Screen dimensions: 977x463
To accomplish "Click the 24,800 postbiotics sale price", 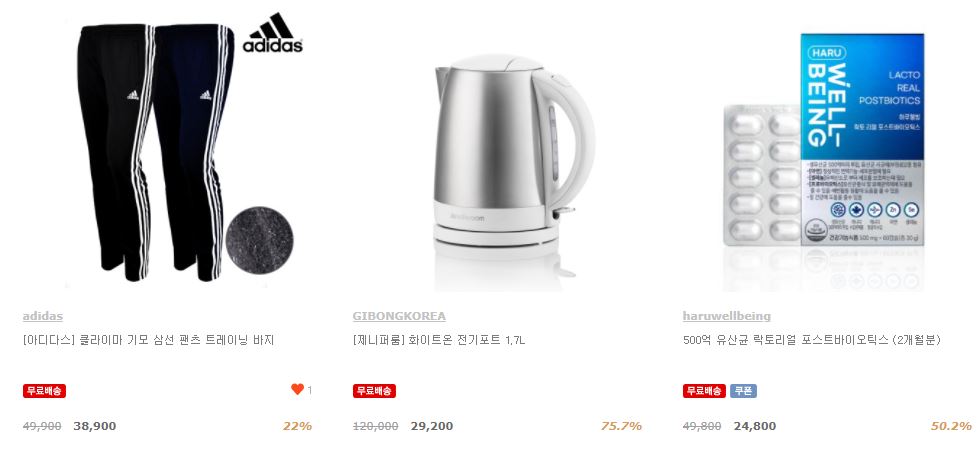I will click(755, 426).
